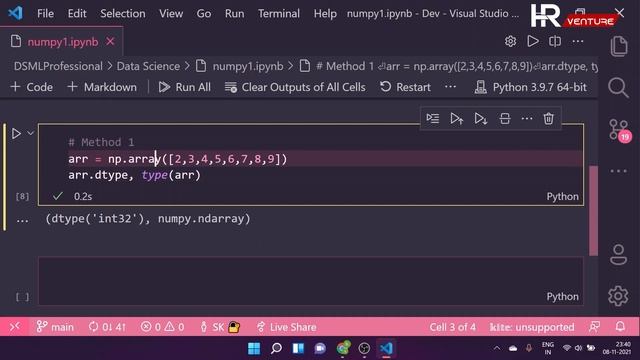Screen dimensions: 640x360
Task: Open editor title More Actions ellipsis
Action: (578, 41)
